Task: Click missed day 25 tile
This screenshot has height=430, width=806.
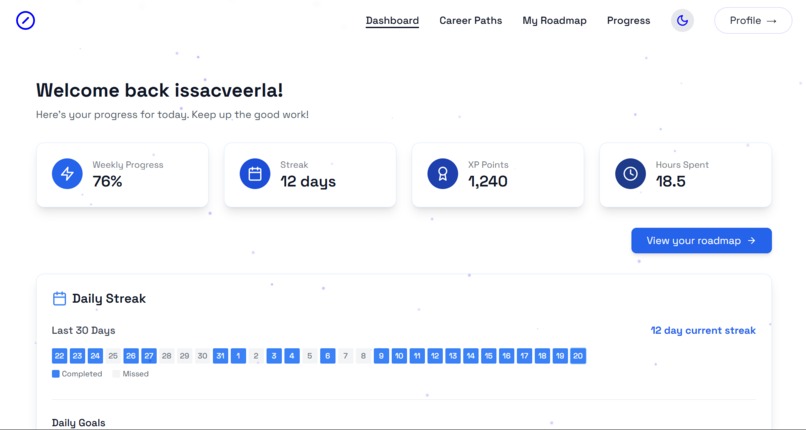Action: click(x=113, y=356)
